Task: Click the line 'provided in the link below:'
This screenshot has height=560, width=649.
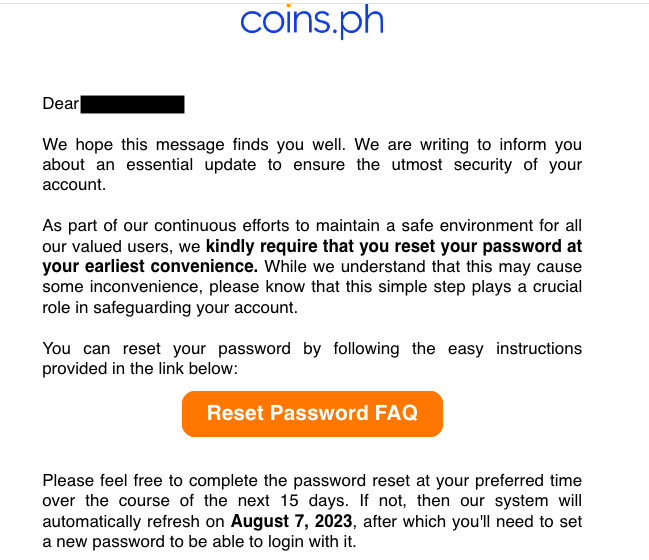Action: 140,368
